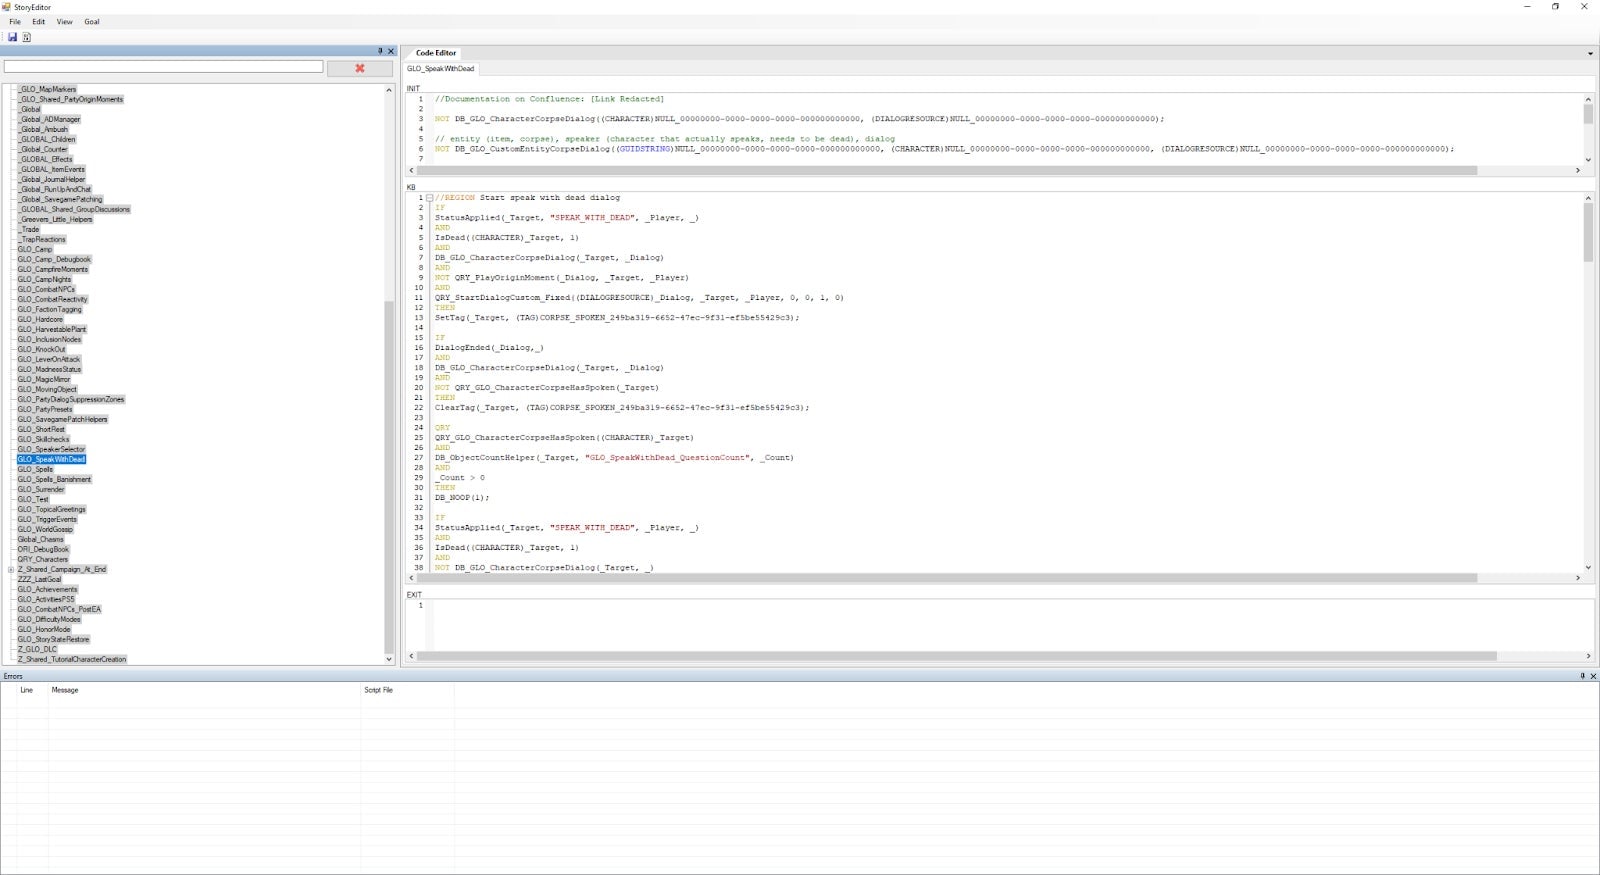Click the blue Save floppy disk icon

12,37
